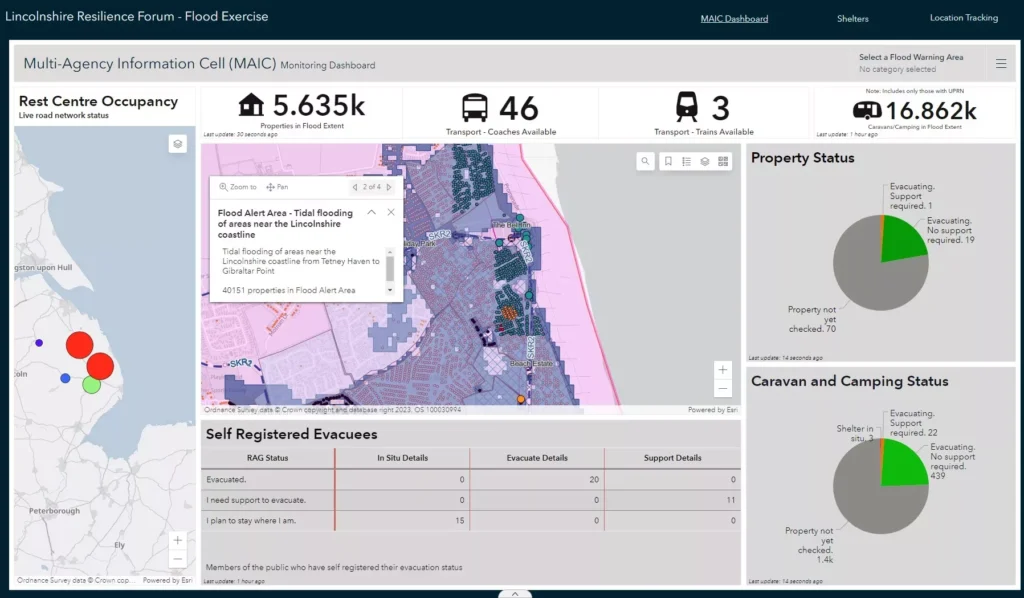The height and width of the screenshot is (598, 1024).
Task: Open the map bookmarks icon
Action: [x=669, y=161]
